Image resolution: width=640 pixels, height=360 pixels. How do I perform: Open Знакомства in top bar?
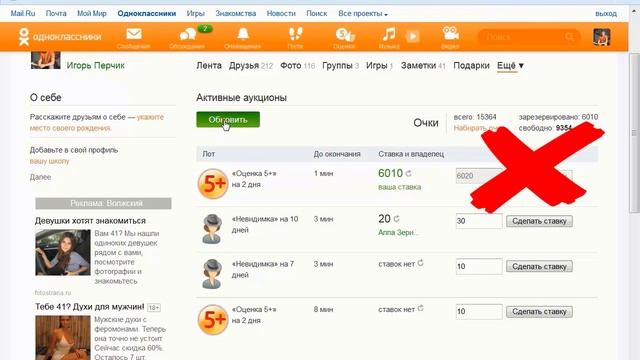click(x=236, y=13)
